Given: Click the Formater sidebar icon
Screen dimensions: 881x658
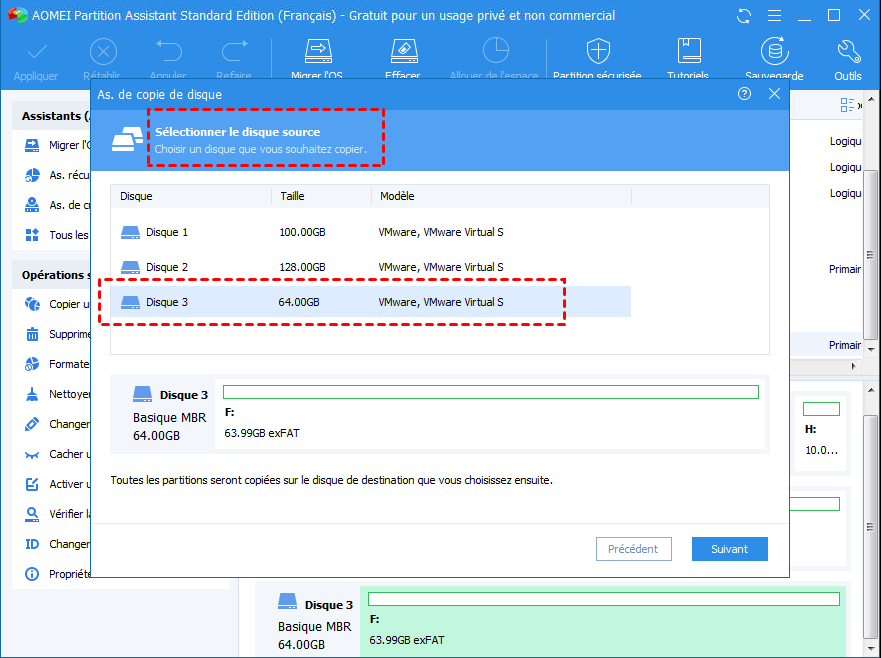Looking at the screenshot, I should [x=32, y=364].
